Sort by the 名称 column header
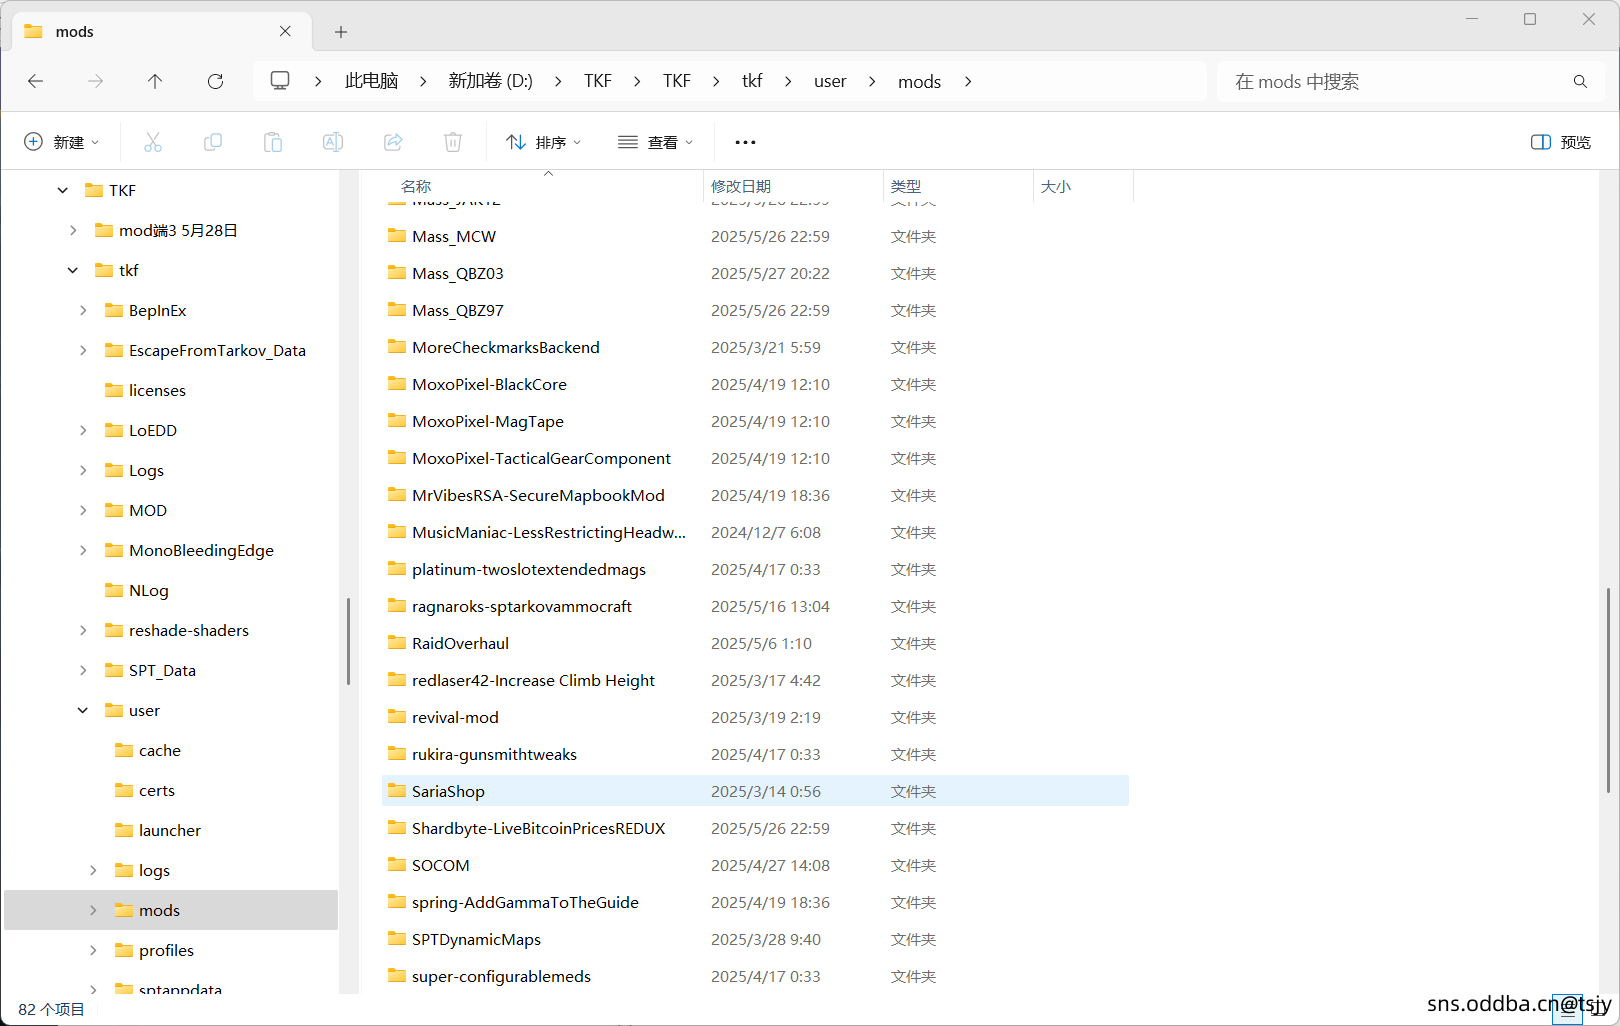The height and width of the screenshot is (1026, 1620). tap(416, 186)
